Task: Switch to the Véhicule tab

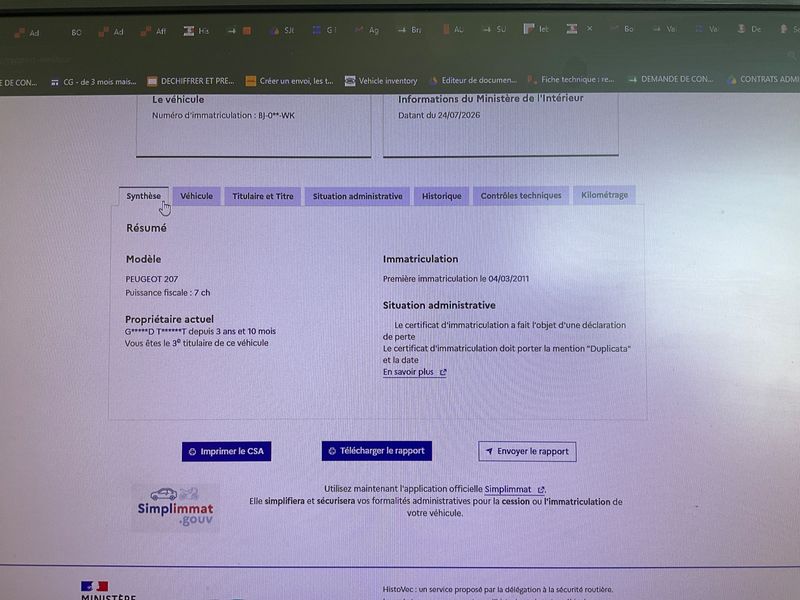Action: [196, 196]
